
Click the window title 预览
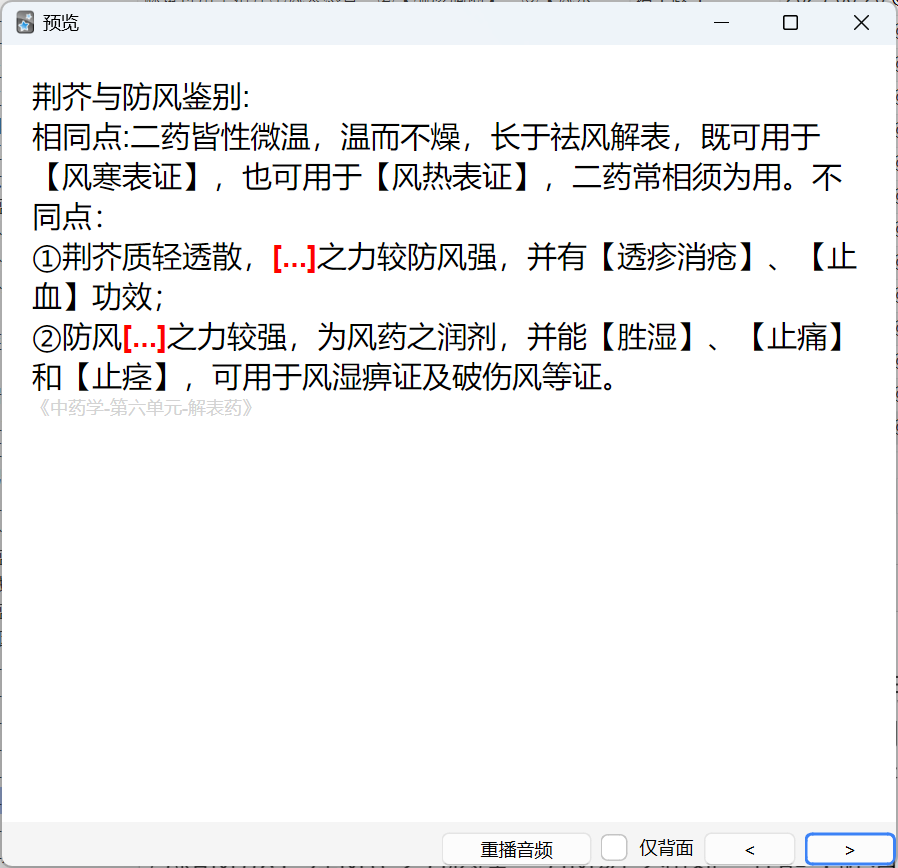pyautogui.click(x=60, y=23)
